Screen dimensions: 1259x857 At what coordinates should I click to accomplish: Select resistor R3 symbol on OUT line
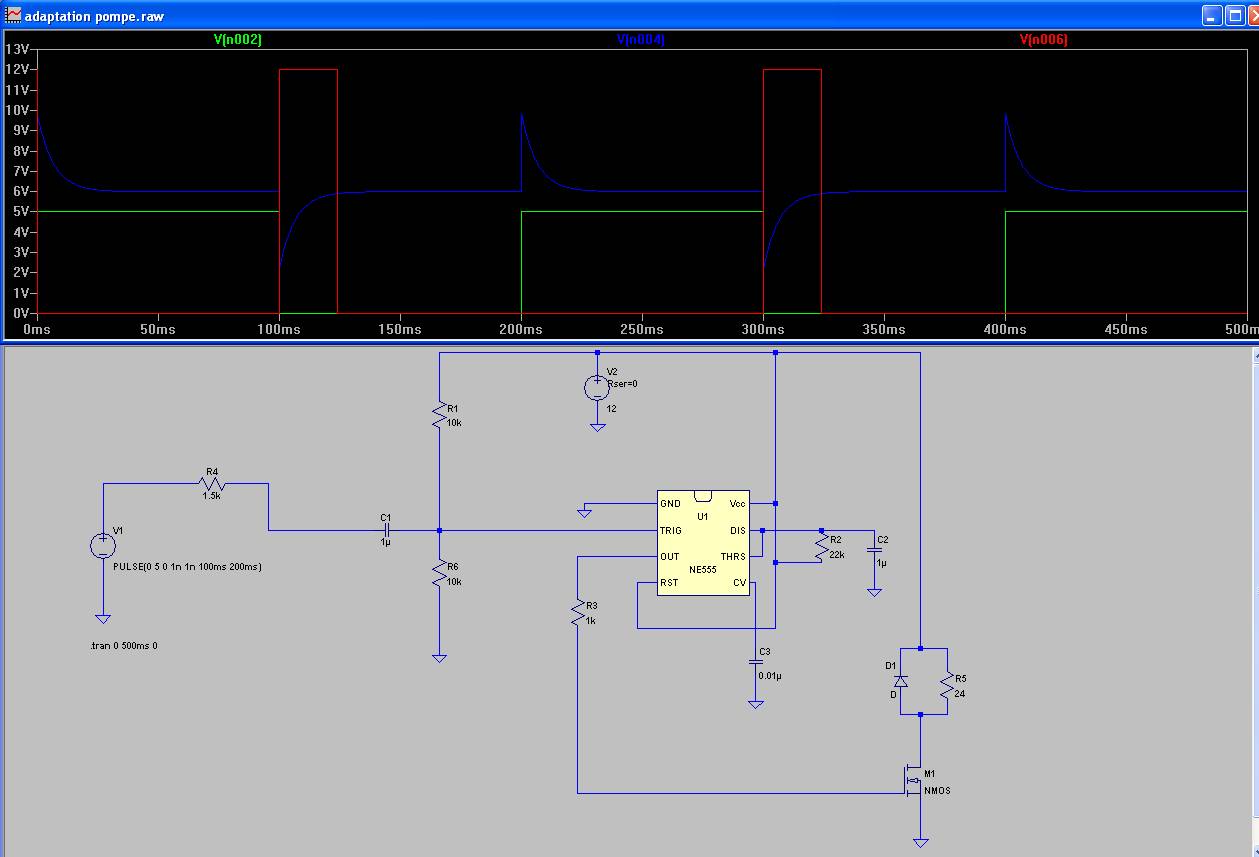tap(577, 613)
